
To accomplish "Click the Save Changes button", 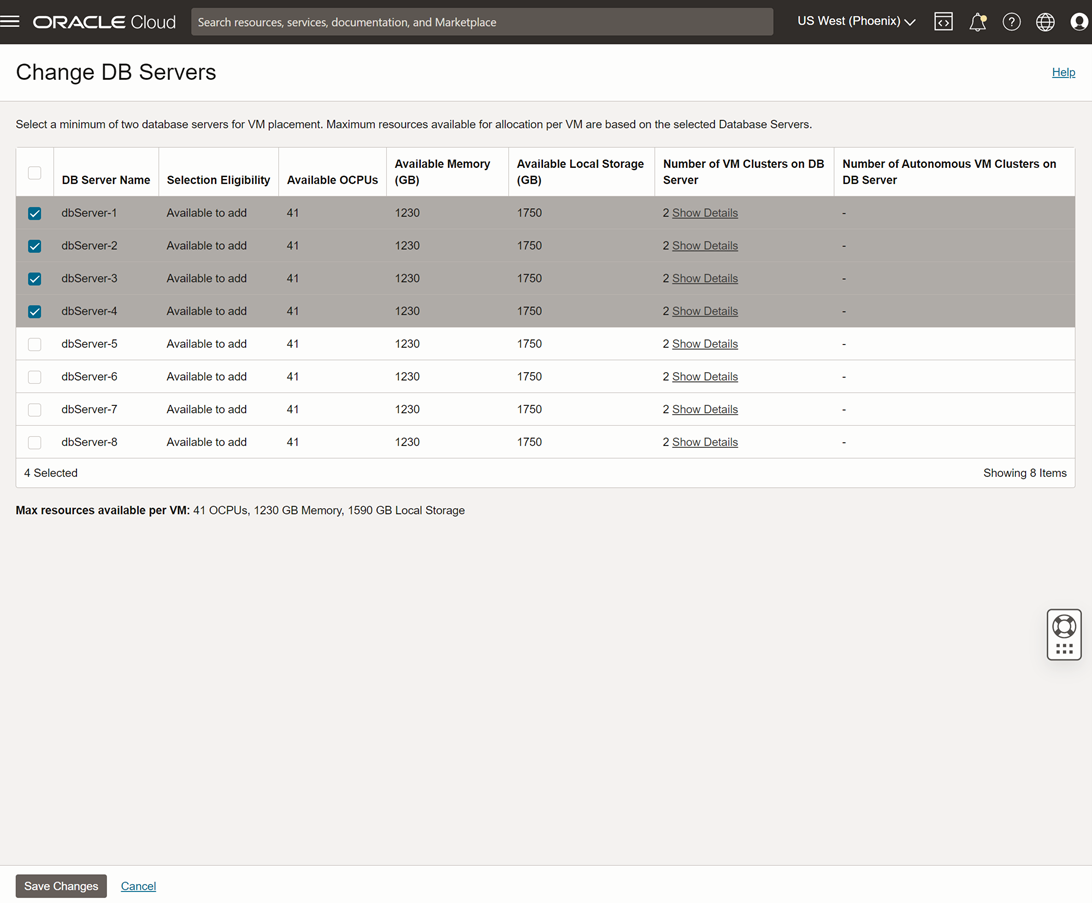I will click(x=61, y=886).
